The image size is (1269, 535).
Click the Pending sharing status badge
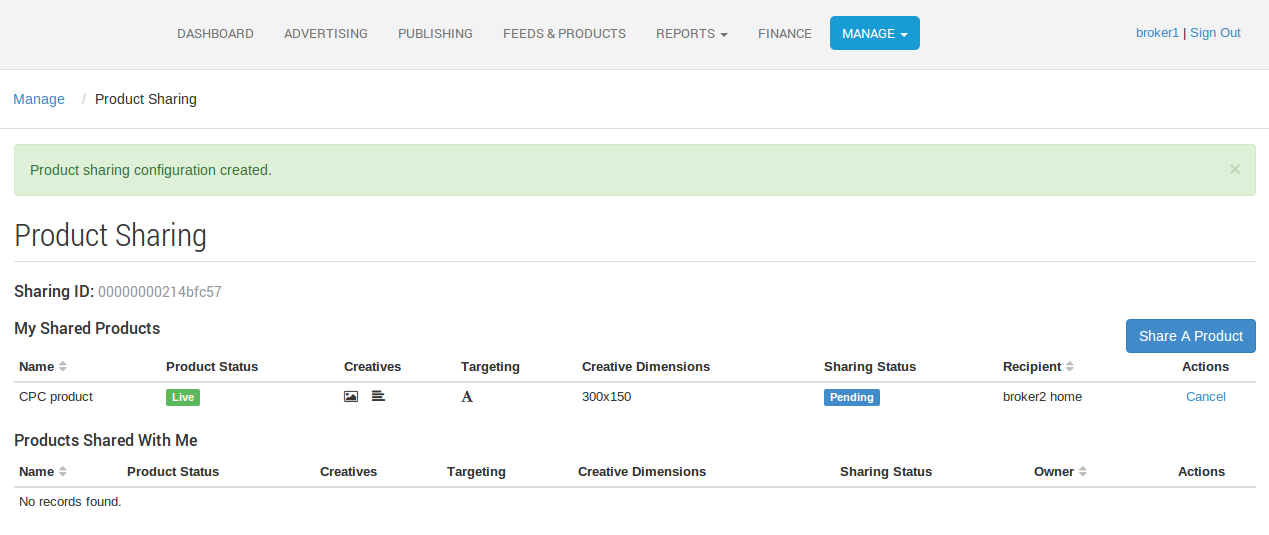852,397
